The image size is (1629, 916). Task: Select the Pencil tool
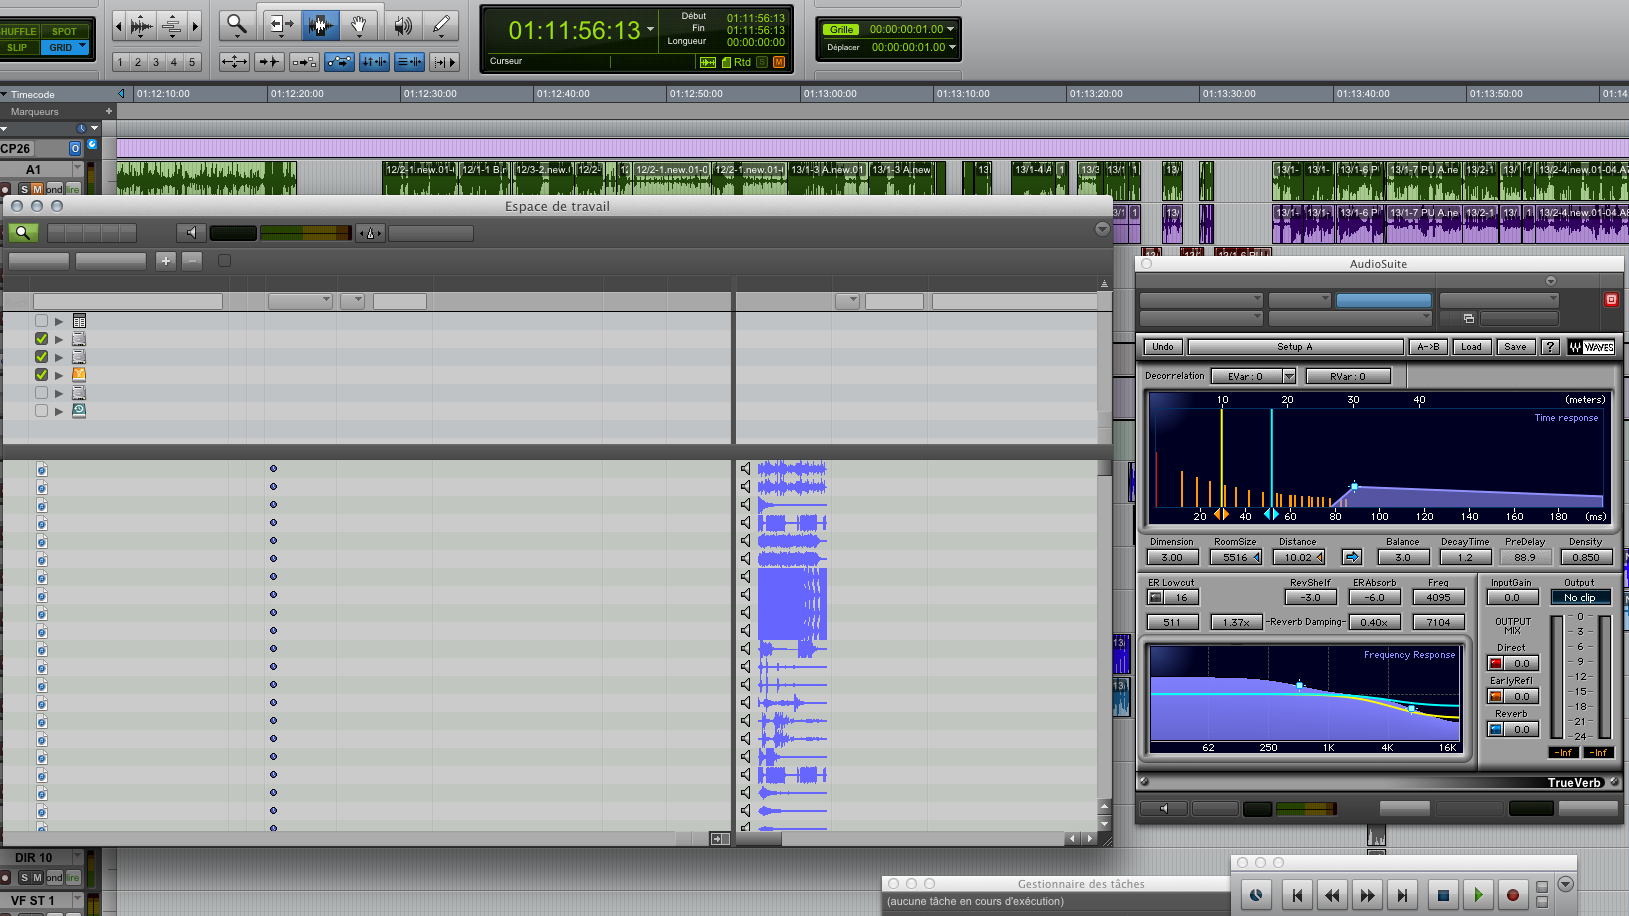440,25
